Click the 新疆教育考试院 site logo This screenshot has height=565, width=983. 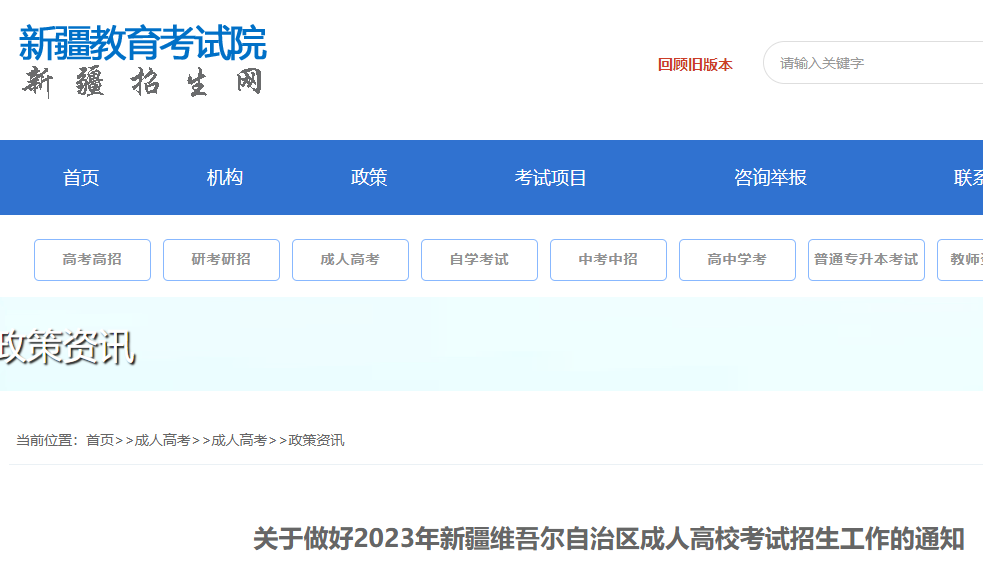(x=143, y=43)
